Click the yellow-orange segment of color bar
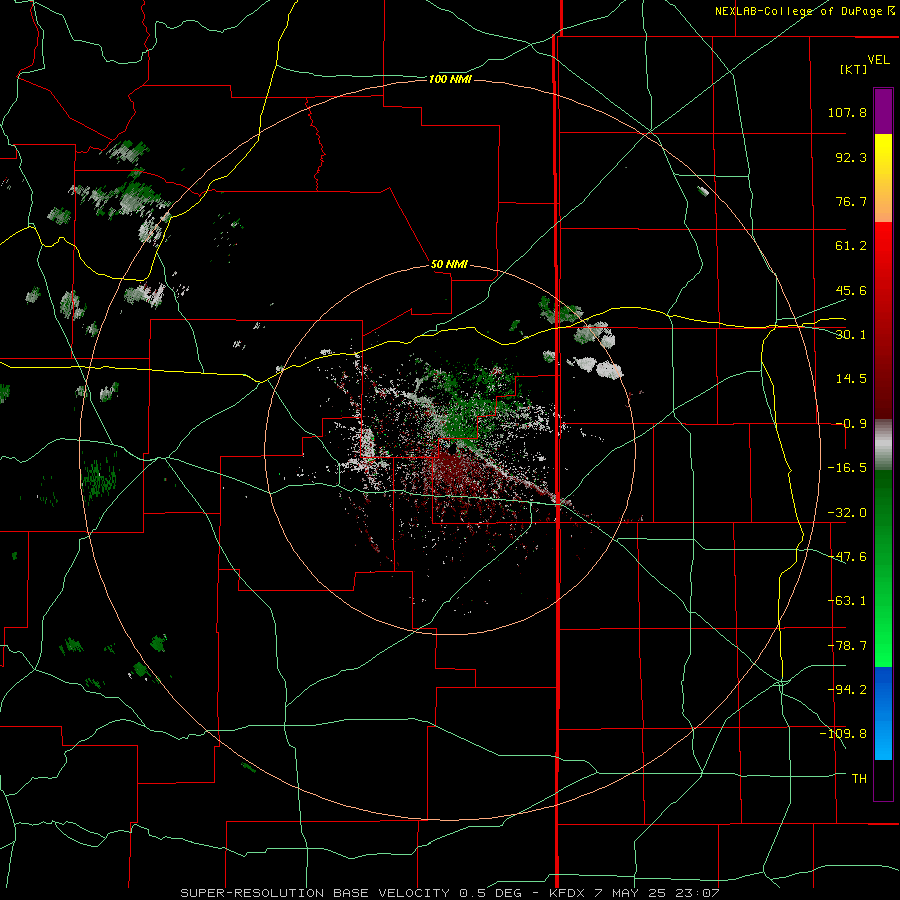900x900 pixels. pos(883,178)
